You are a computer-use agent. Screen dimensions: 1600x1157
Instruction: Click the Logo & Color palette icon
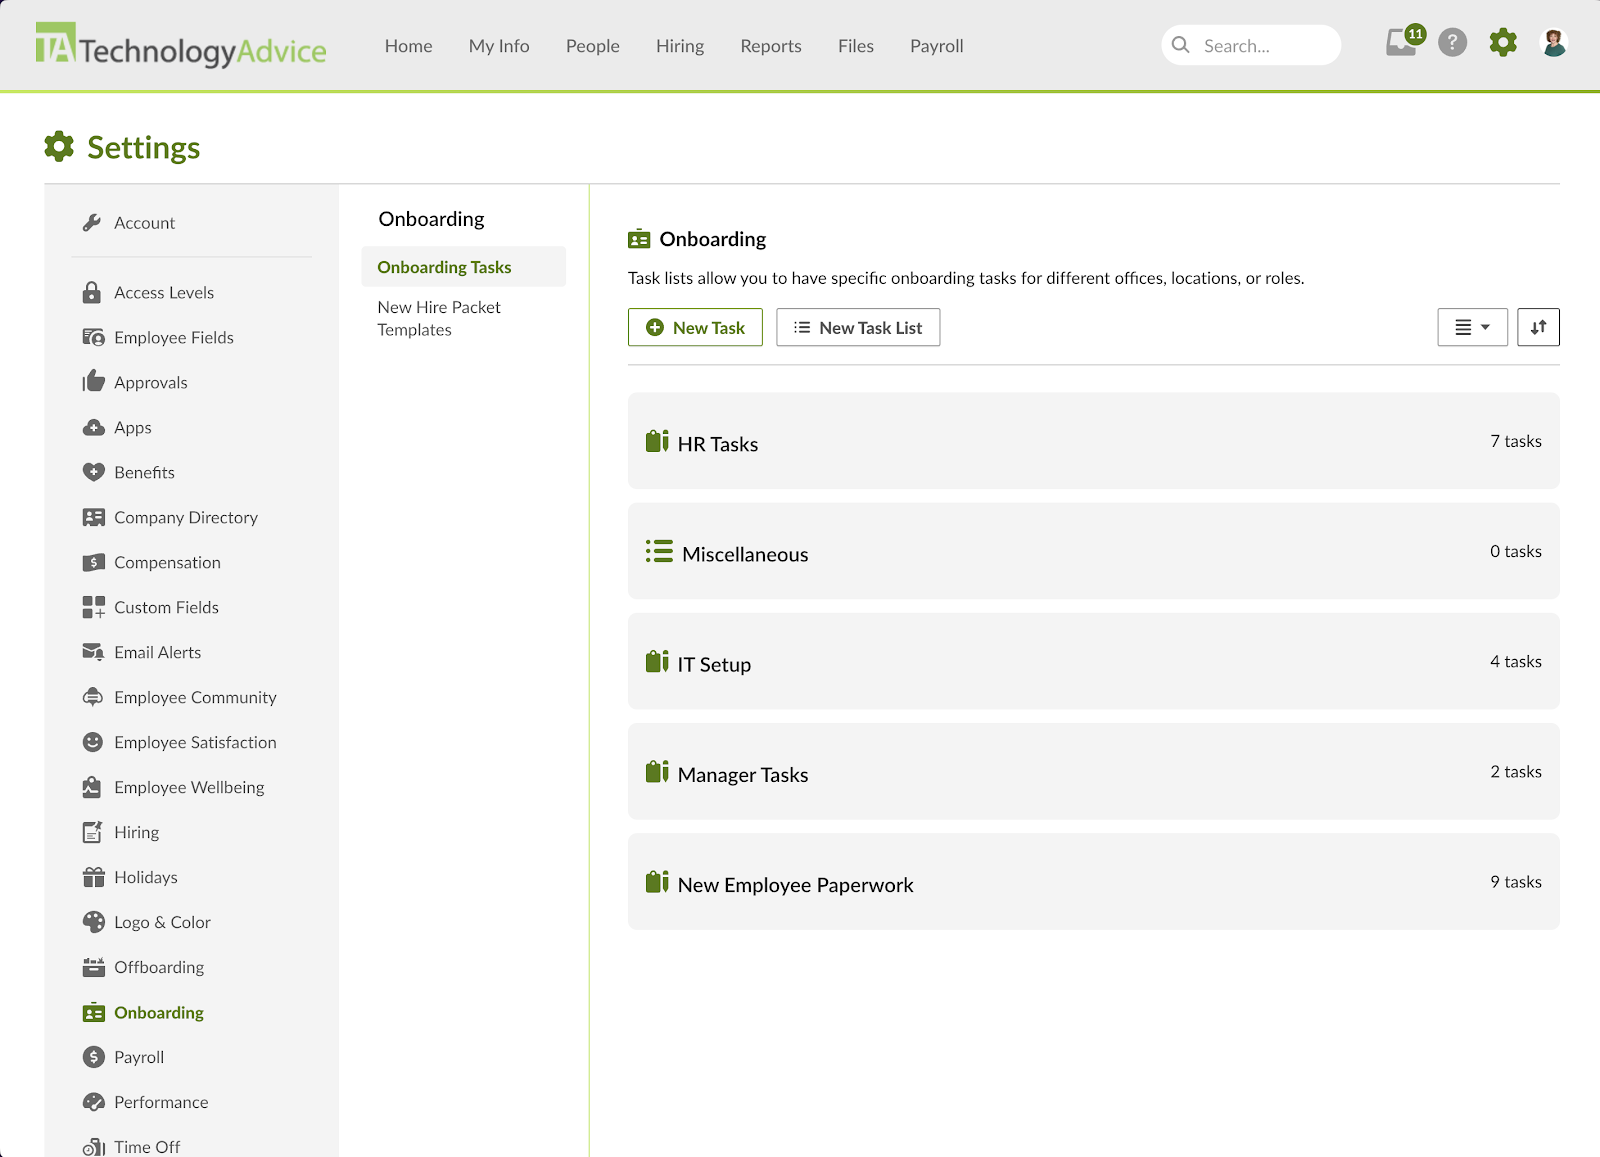[x=93, y=922]
